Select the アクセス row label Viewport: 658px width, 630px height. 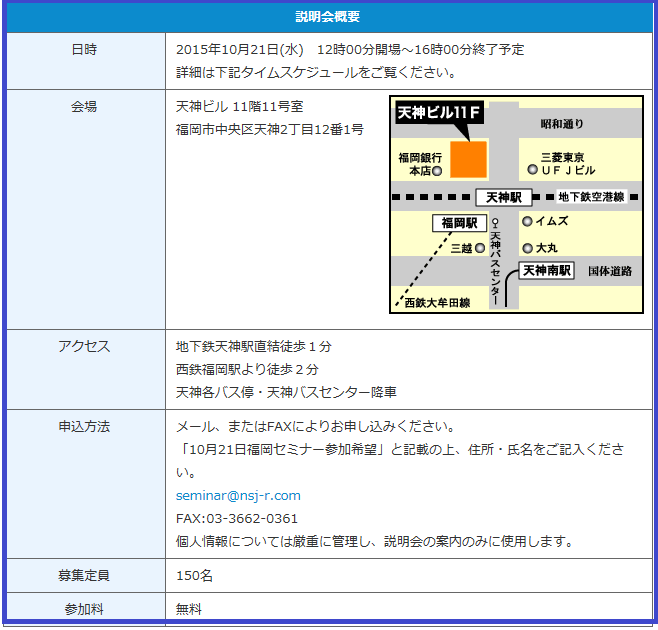84,346
